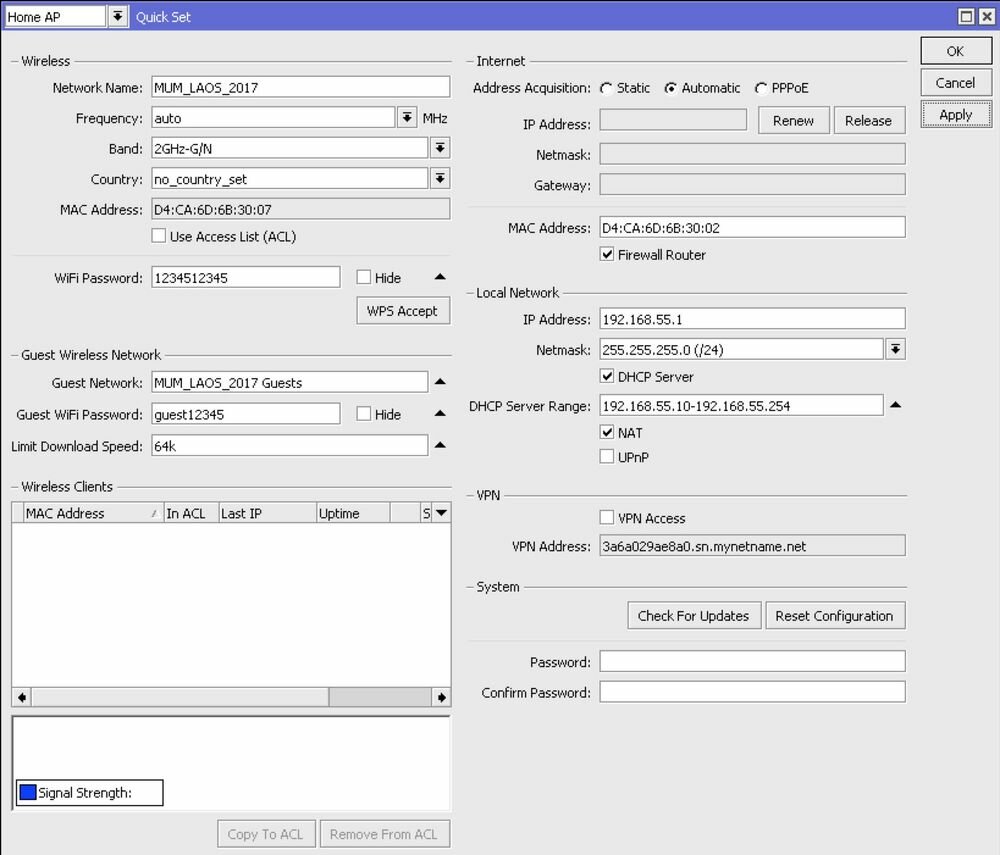Click the Limit Download Speed field
Screen dimensions: 1000x855
(290, 446)
